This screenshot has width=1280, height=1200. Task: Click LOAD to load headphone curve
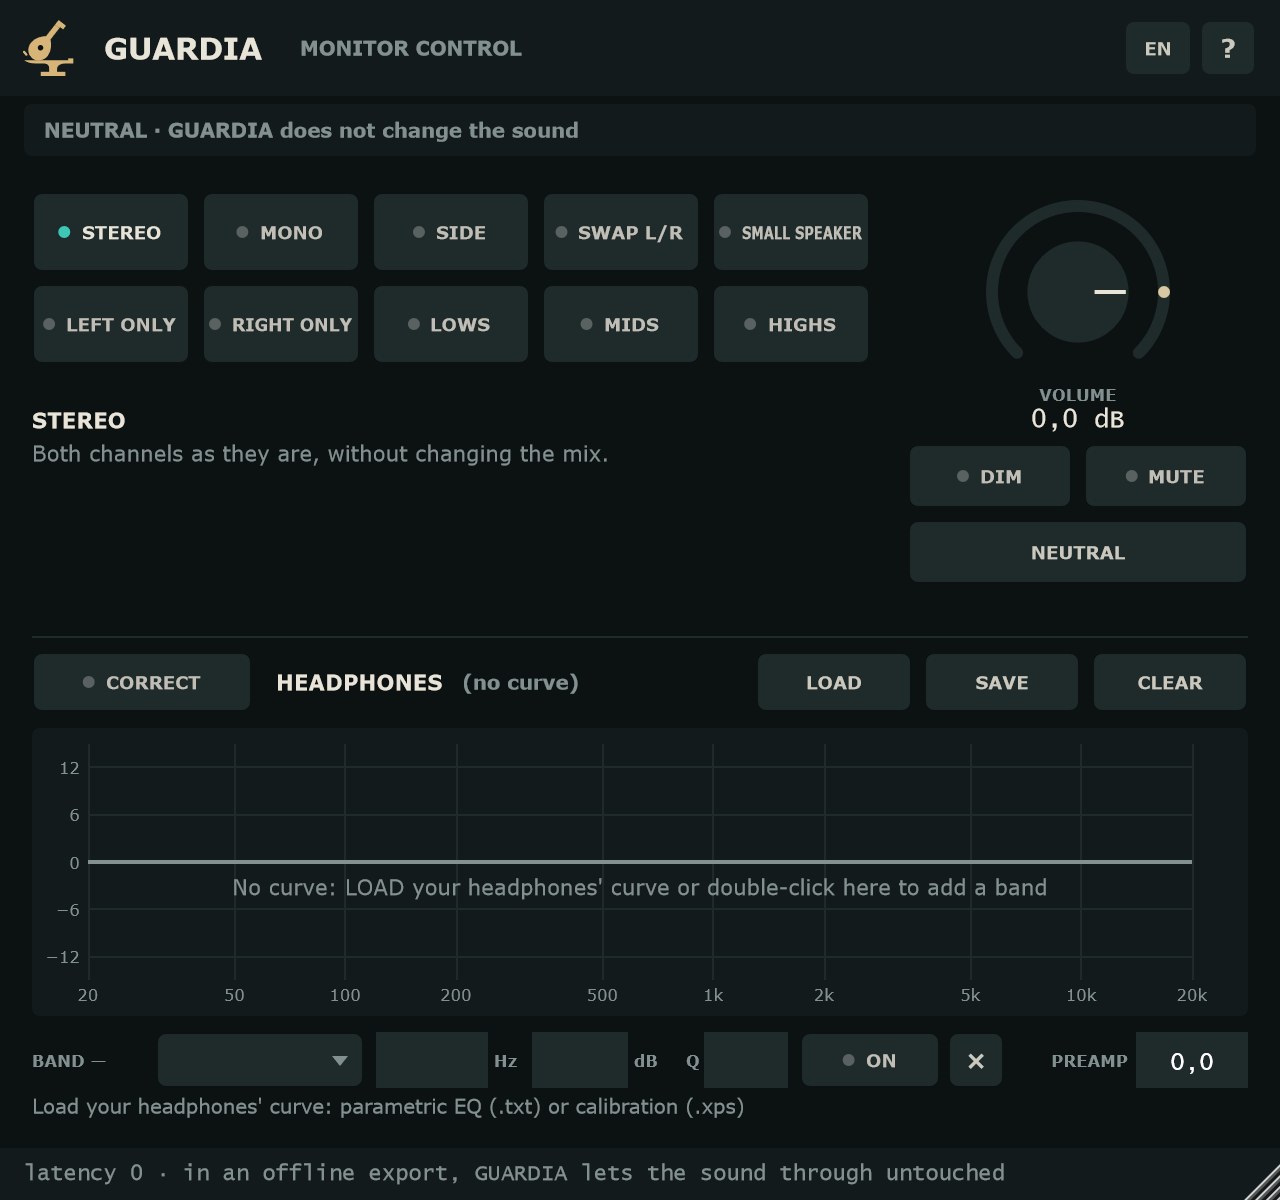(834, 682)
